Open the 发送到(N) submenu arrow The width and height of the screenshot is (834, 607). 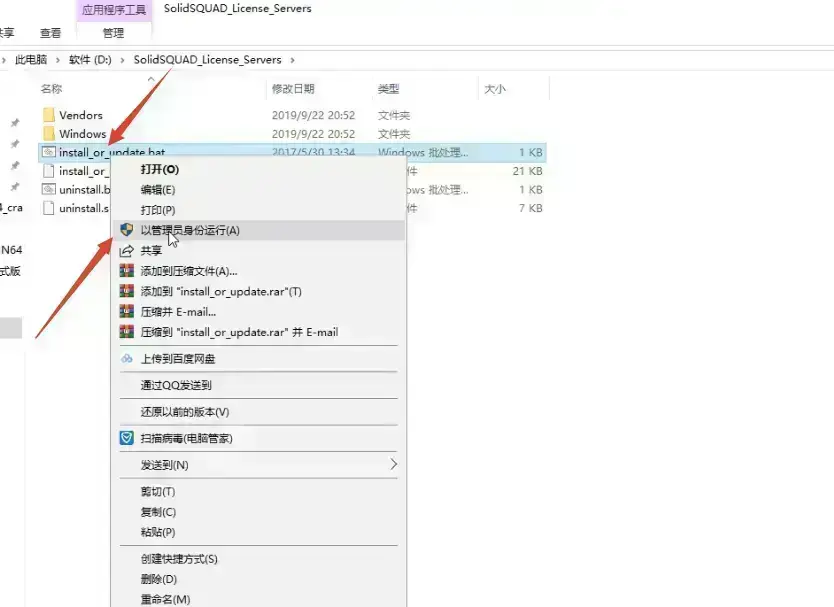pyautogui.click(x=394, y=464)
